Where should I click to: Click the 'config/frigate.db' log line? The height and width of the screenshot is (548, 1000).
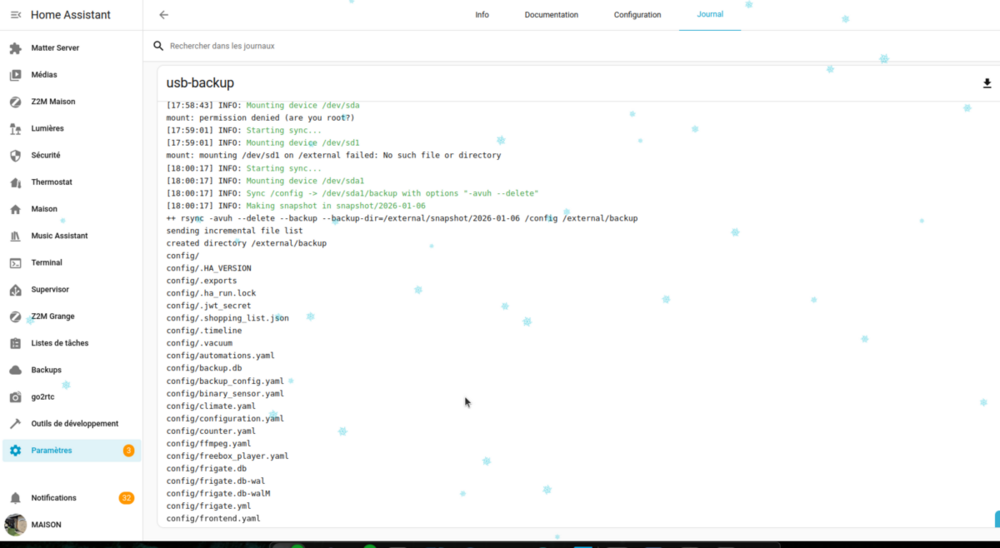pos(207,469)
